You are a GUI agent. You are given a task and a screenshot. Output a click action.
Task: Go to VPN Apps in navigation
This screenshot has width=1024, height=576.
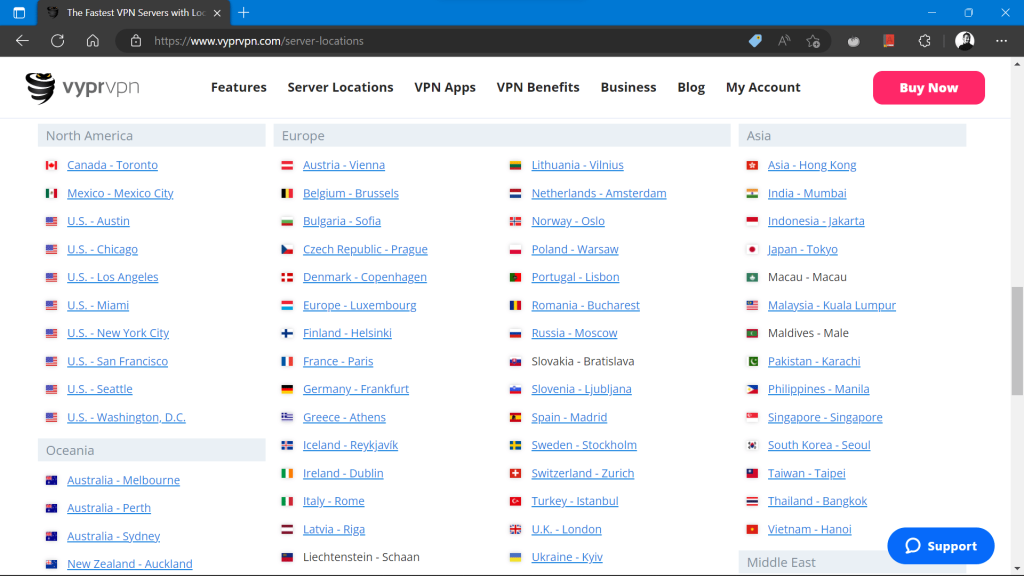point(445,88)
